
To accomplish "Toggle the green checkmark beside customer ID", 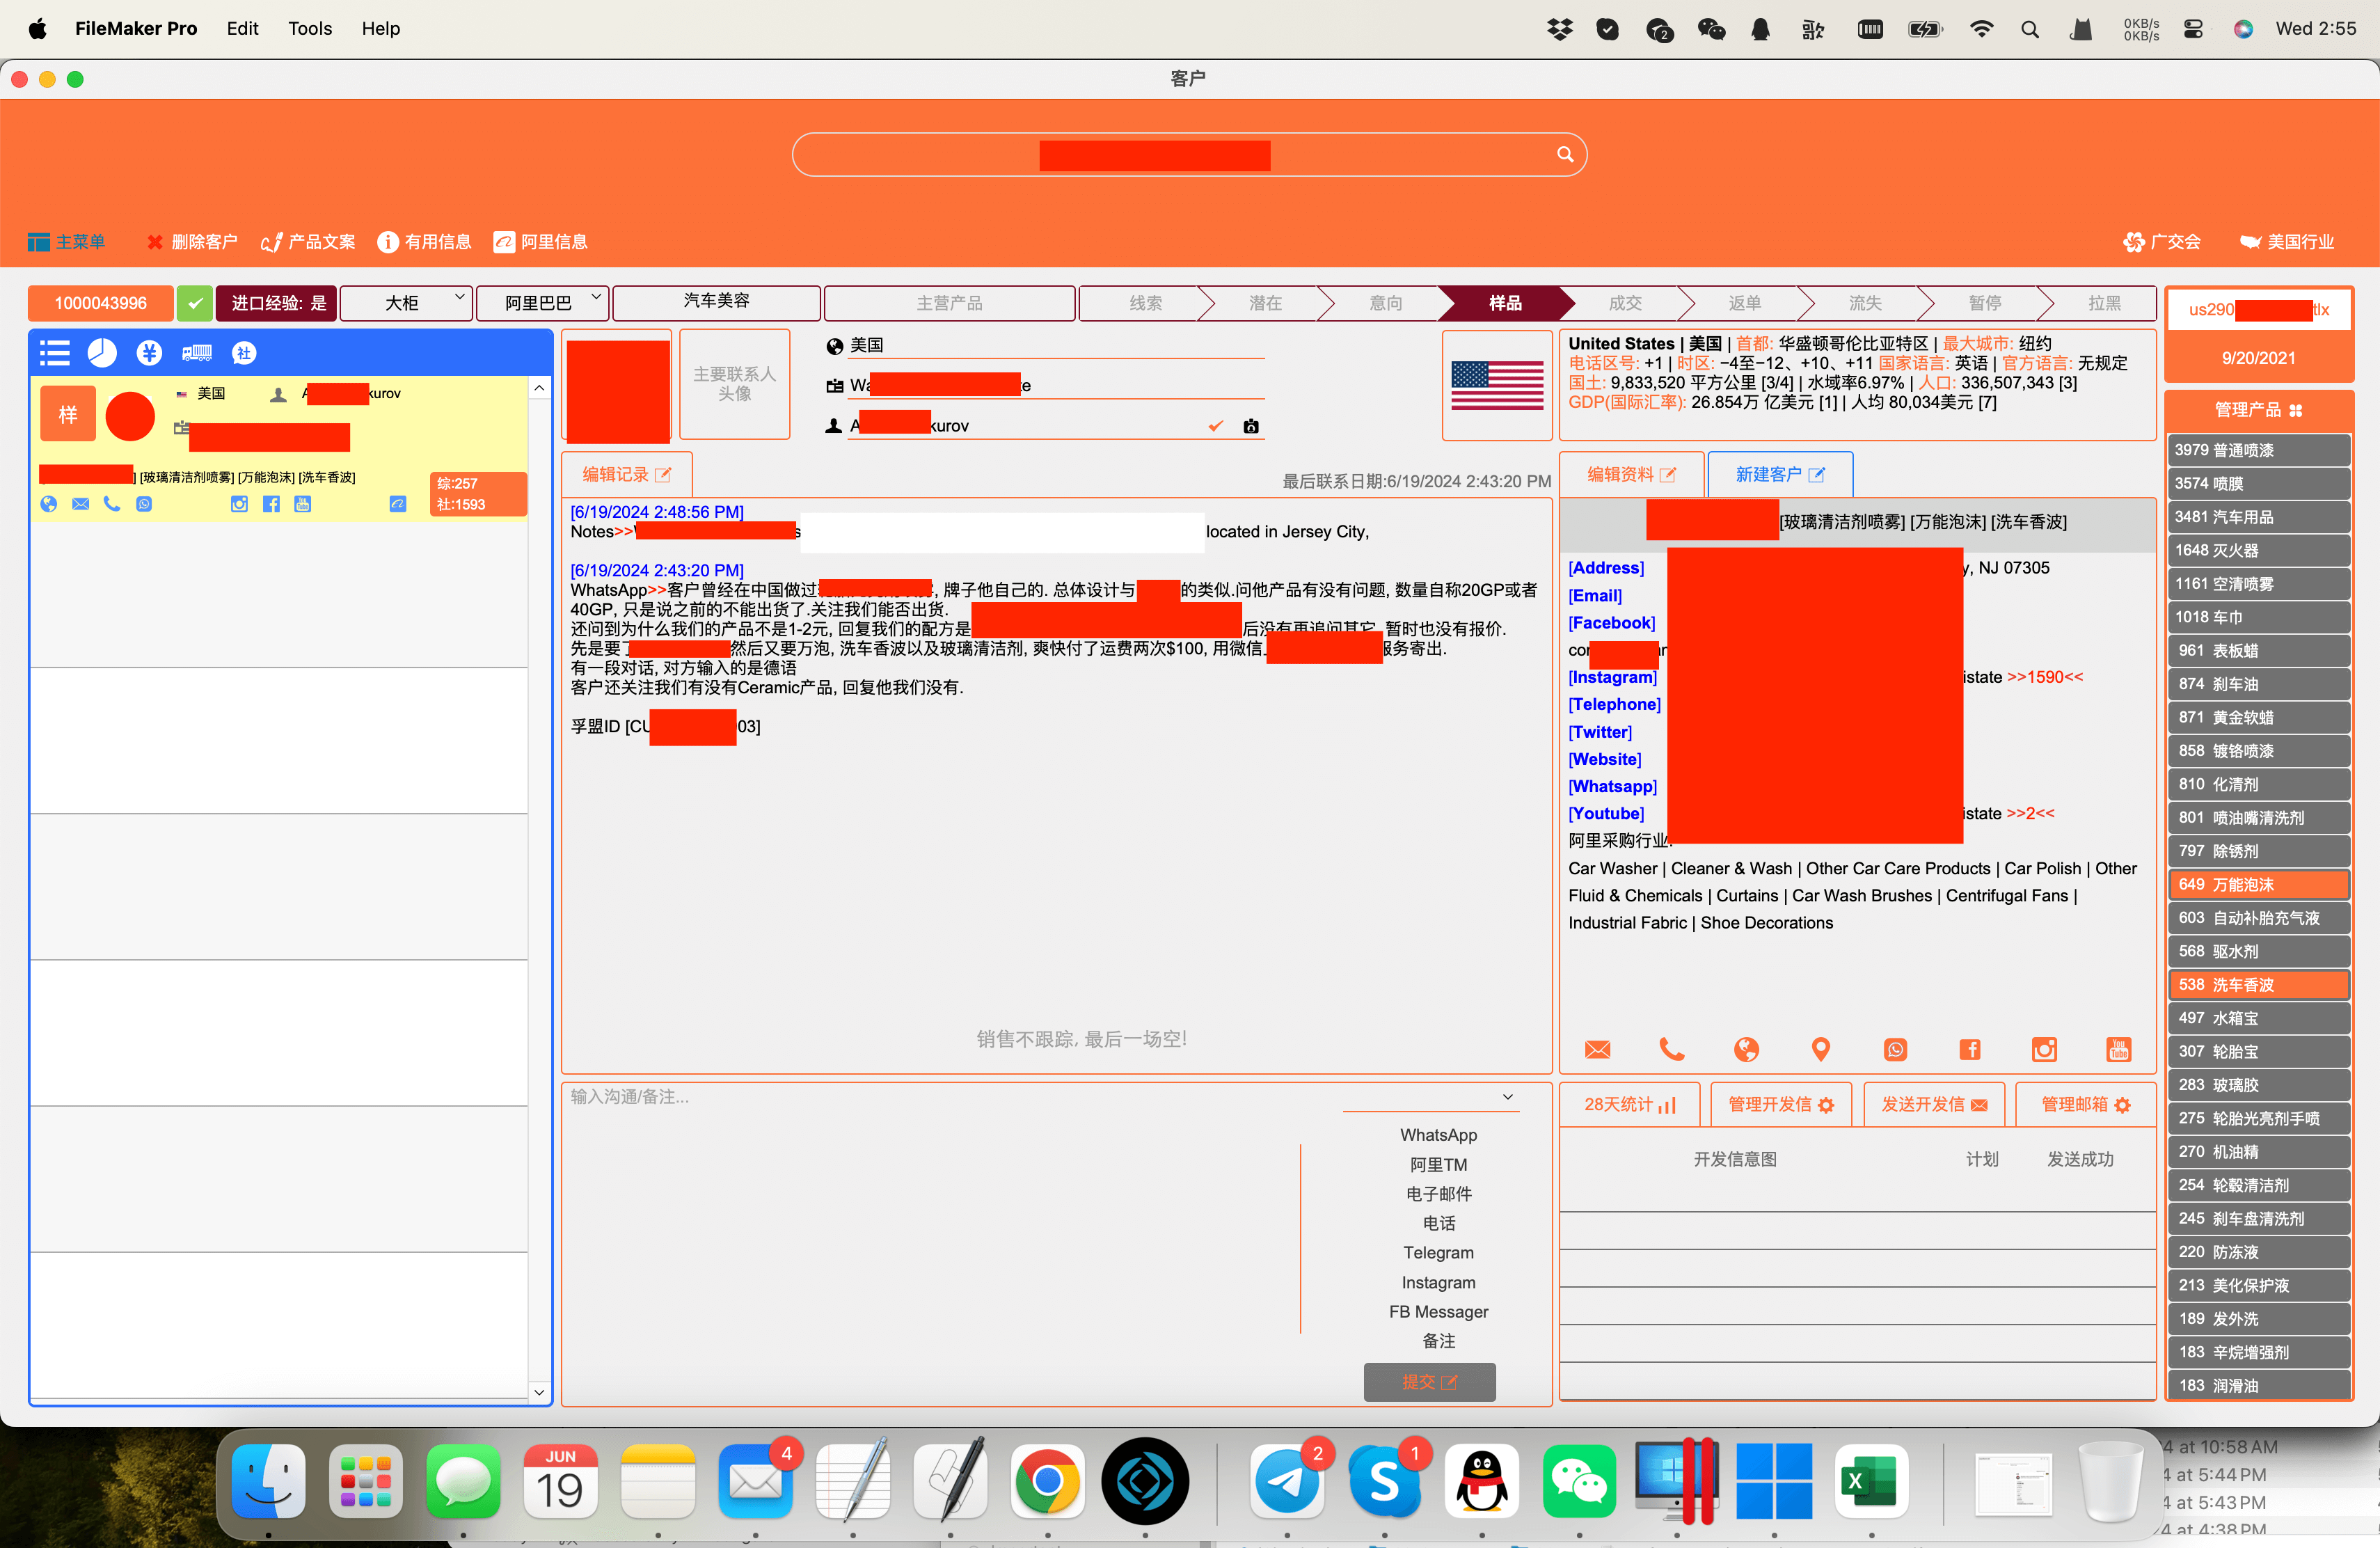I will click(194, 303).
